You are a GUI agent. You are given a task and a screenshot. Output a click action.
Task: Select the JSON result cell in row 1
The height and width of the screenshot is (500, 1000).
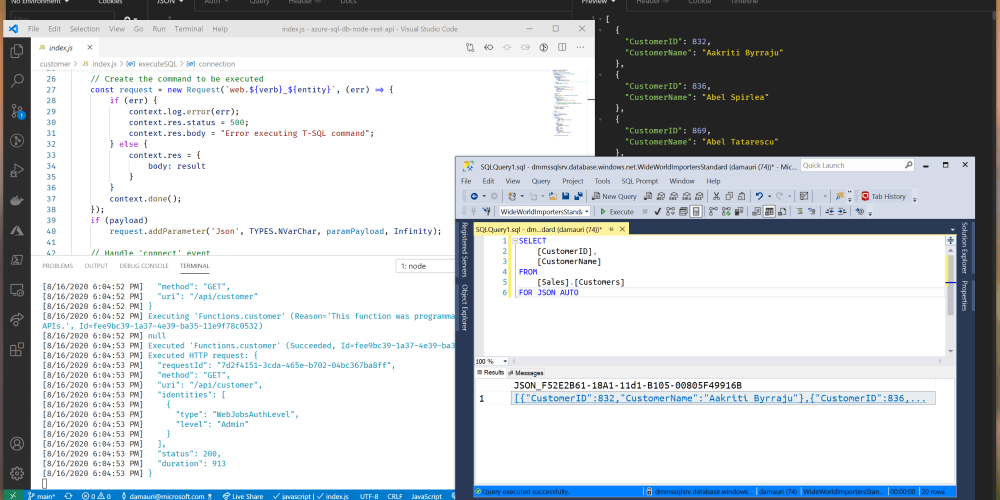coord(723,398)
